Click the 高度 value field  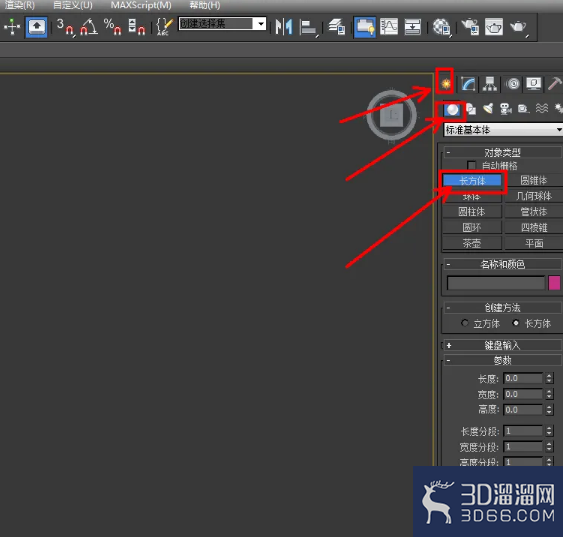523,410
